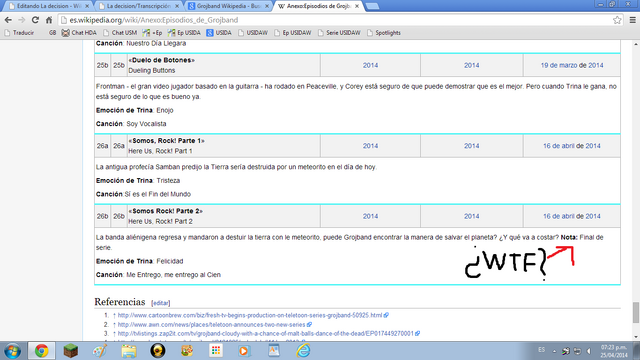Open the awn.com teletoon reference link
640x360 pixels.
(211, 324)
